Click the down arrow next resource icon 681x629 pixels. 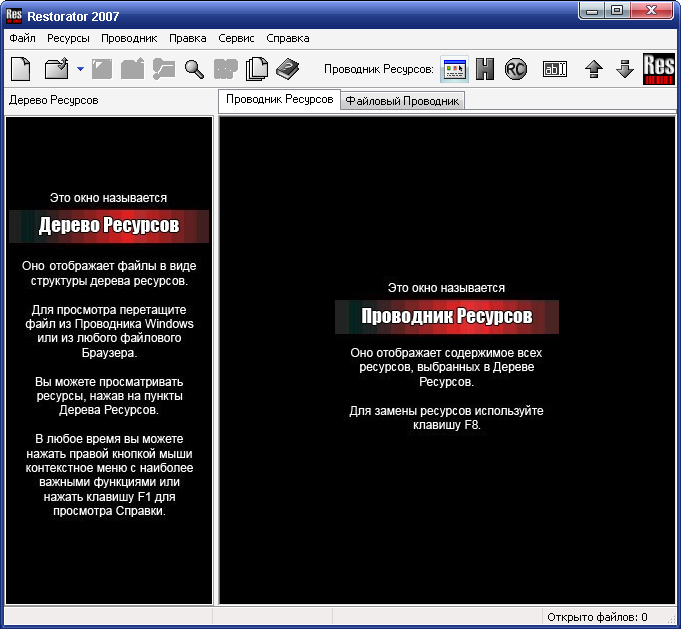(625, 69)
